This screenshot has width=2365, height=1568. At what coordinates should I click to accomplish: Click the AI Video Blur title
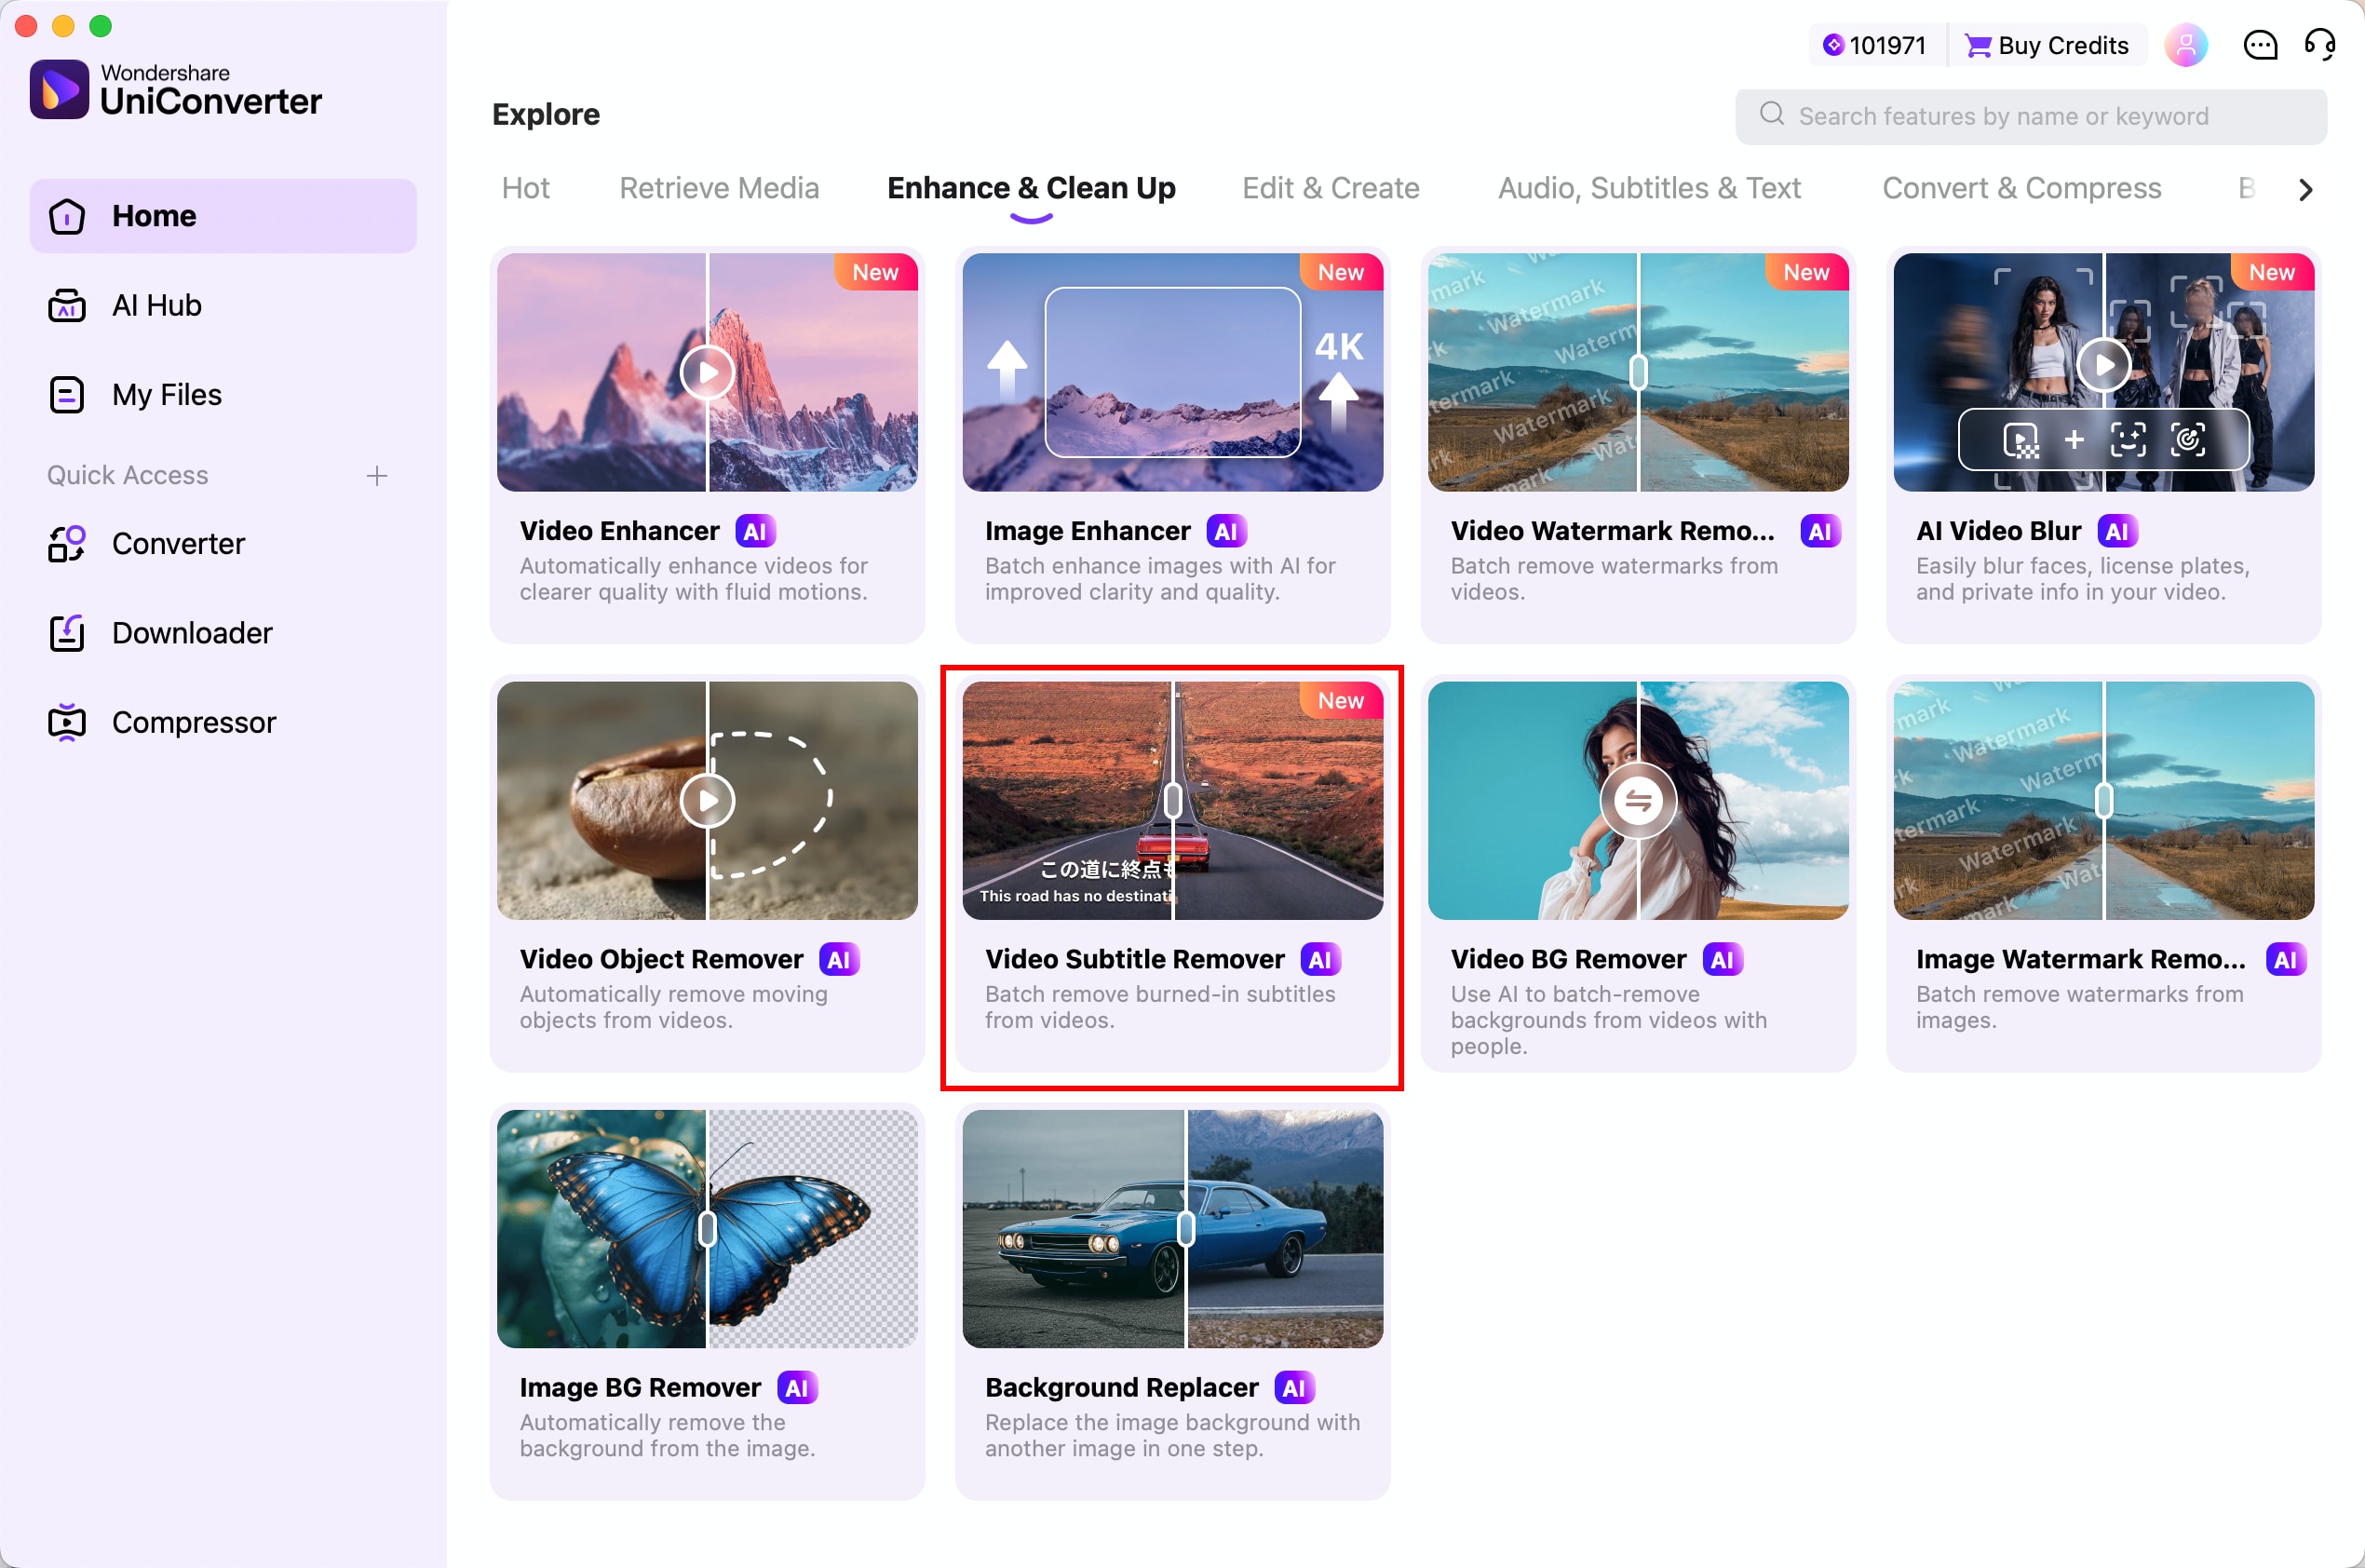click(1998, 531)
